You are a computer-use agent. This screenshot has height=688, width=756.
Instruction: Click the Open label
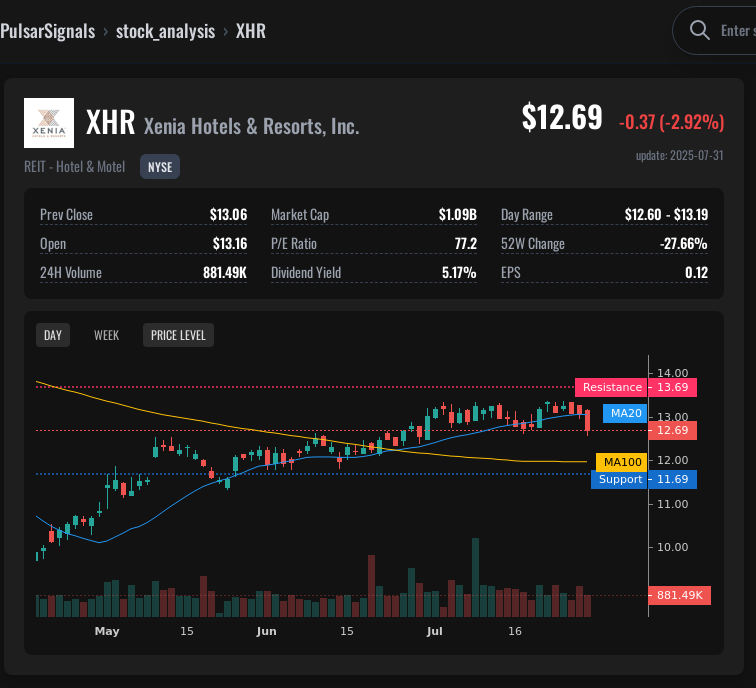point(53,243)
